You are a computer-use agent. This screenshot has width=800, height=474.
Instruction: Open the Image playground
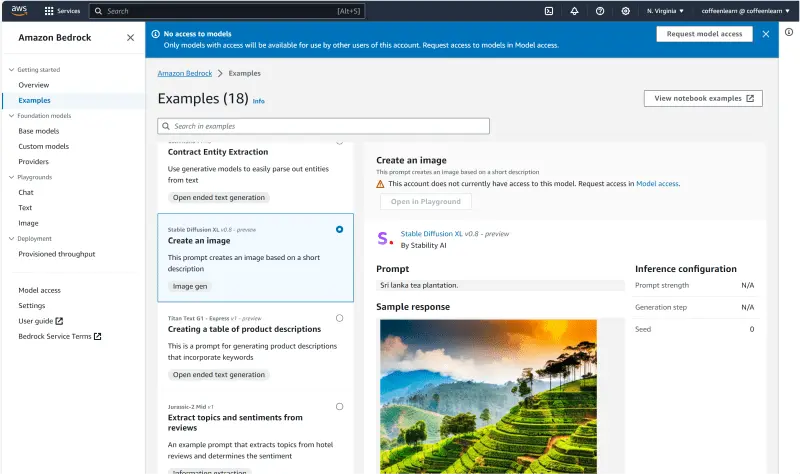coord(28,223)
